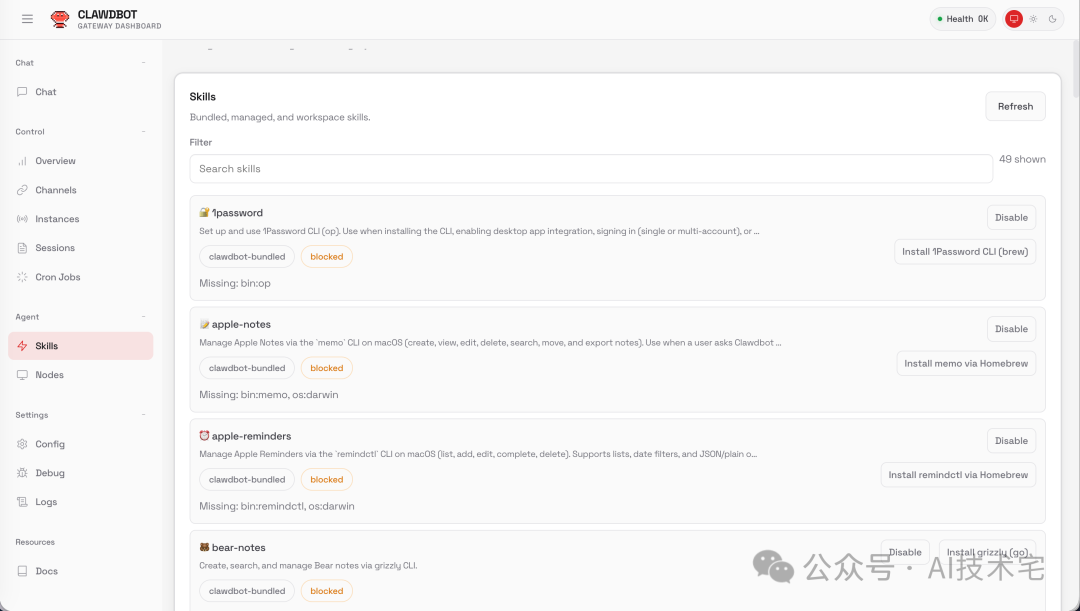Screen dimensions: 1080x611
Task: Click the Clawdbot lobster logo
Action: tap(60, 19)
